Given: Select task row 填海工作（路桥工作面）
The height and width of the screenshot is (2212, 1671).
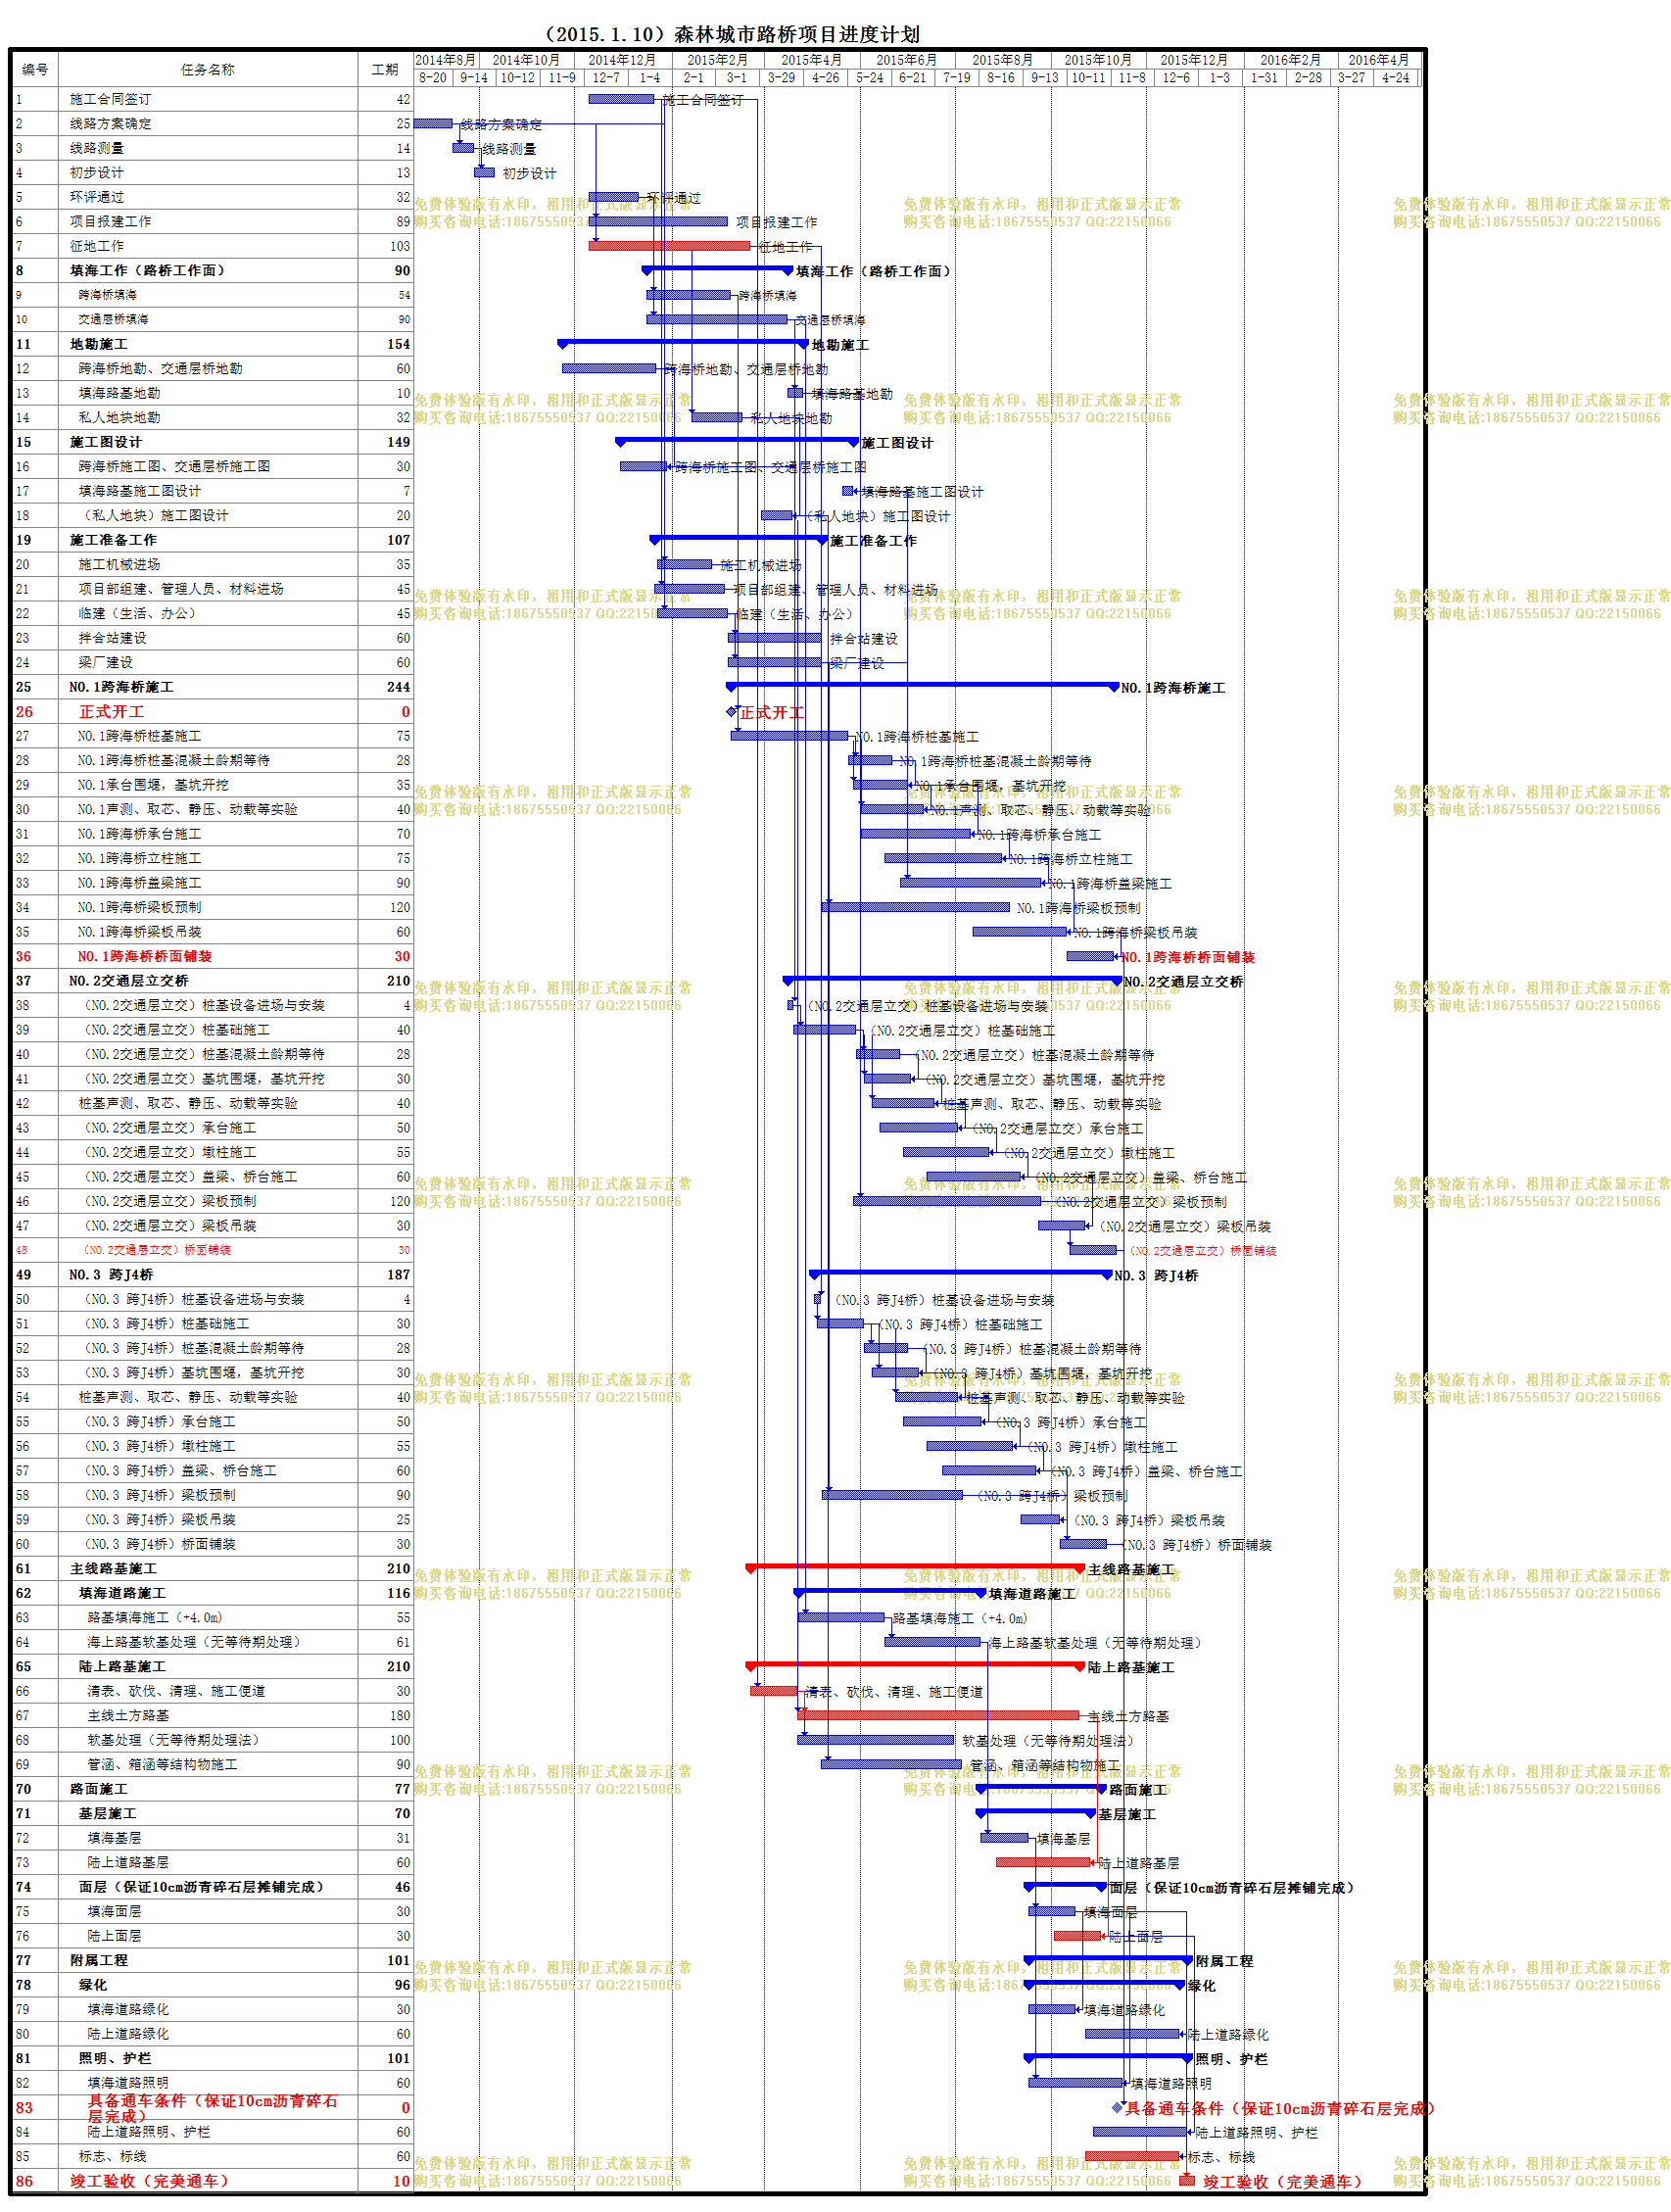Looking at the screenshot, I should click(212, 270).
